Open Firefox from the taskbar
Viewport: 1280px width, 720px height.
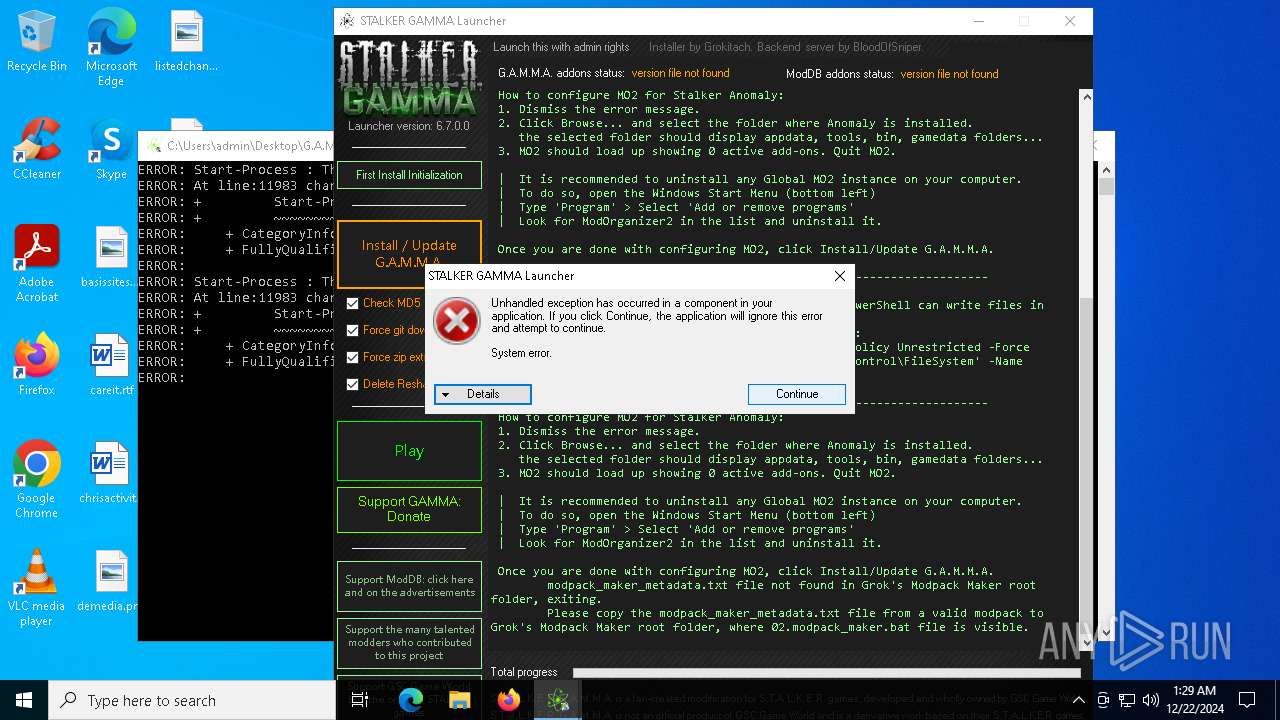pos(508,700)
